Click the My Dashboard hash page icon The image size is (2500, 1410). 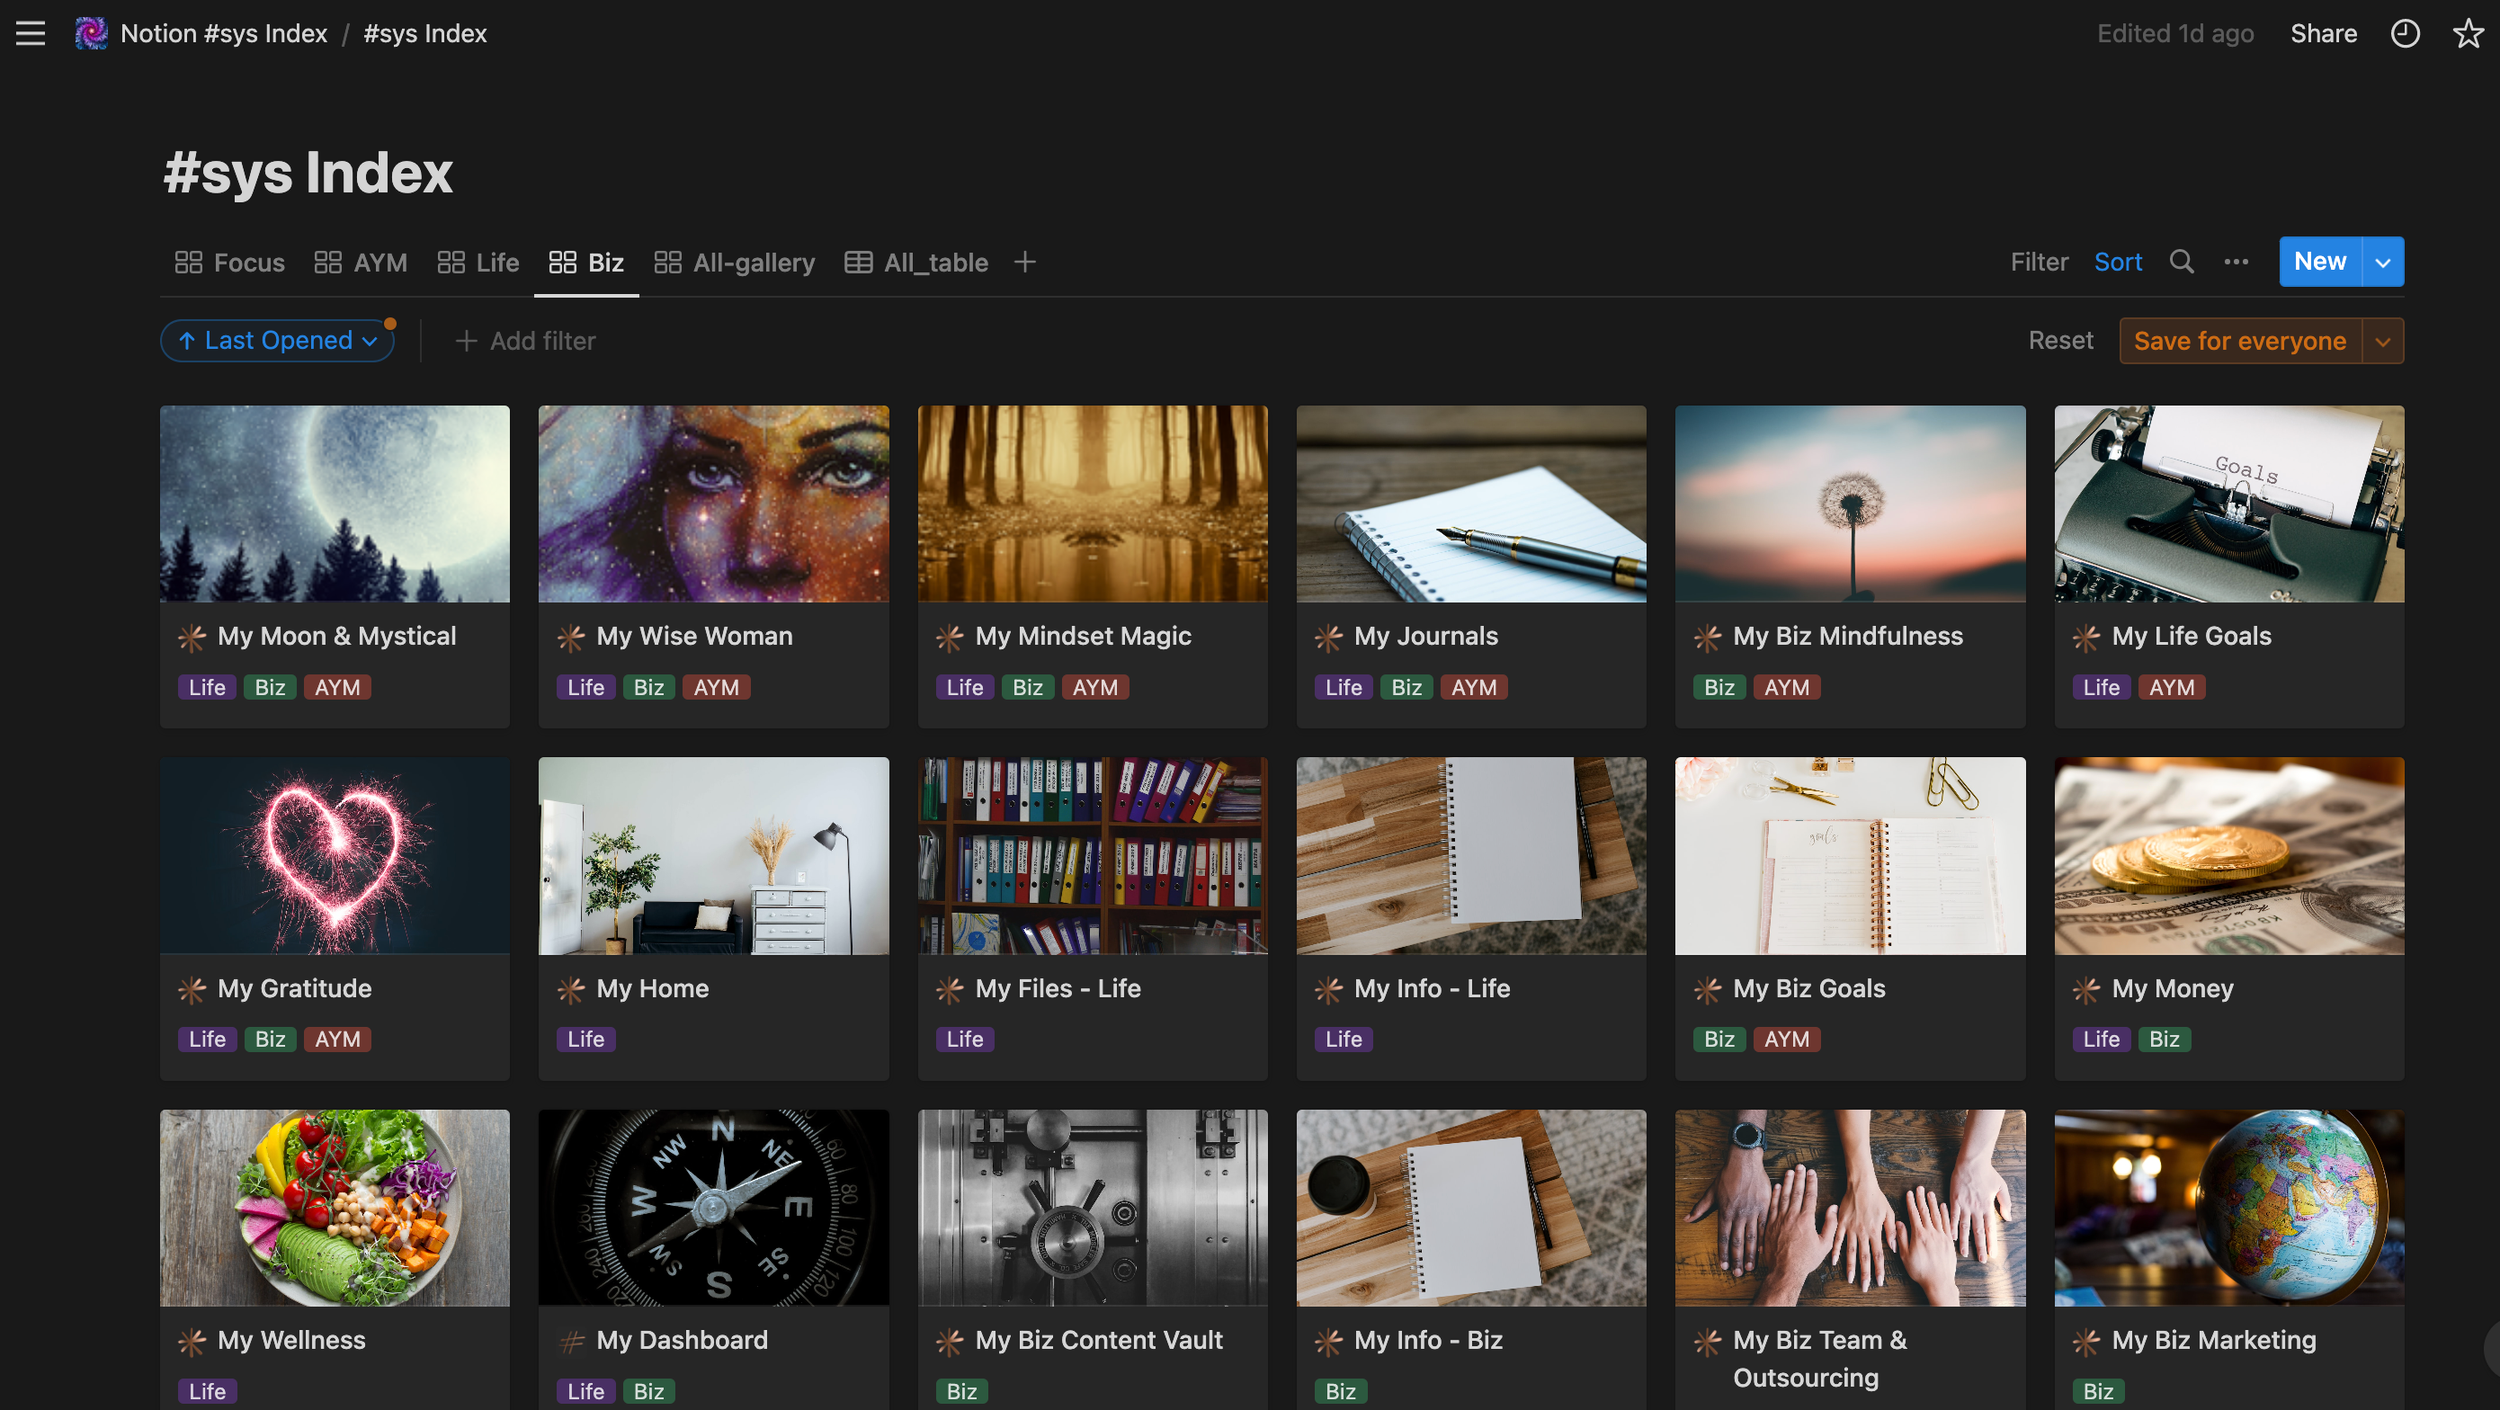coord(571,1341)
